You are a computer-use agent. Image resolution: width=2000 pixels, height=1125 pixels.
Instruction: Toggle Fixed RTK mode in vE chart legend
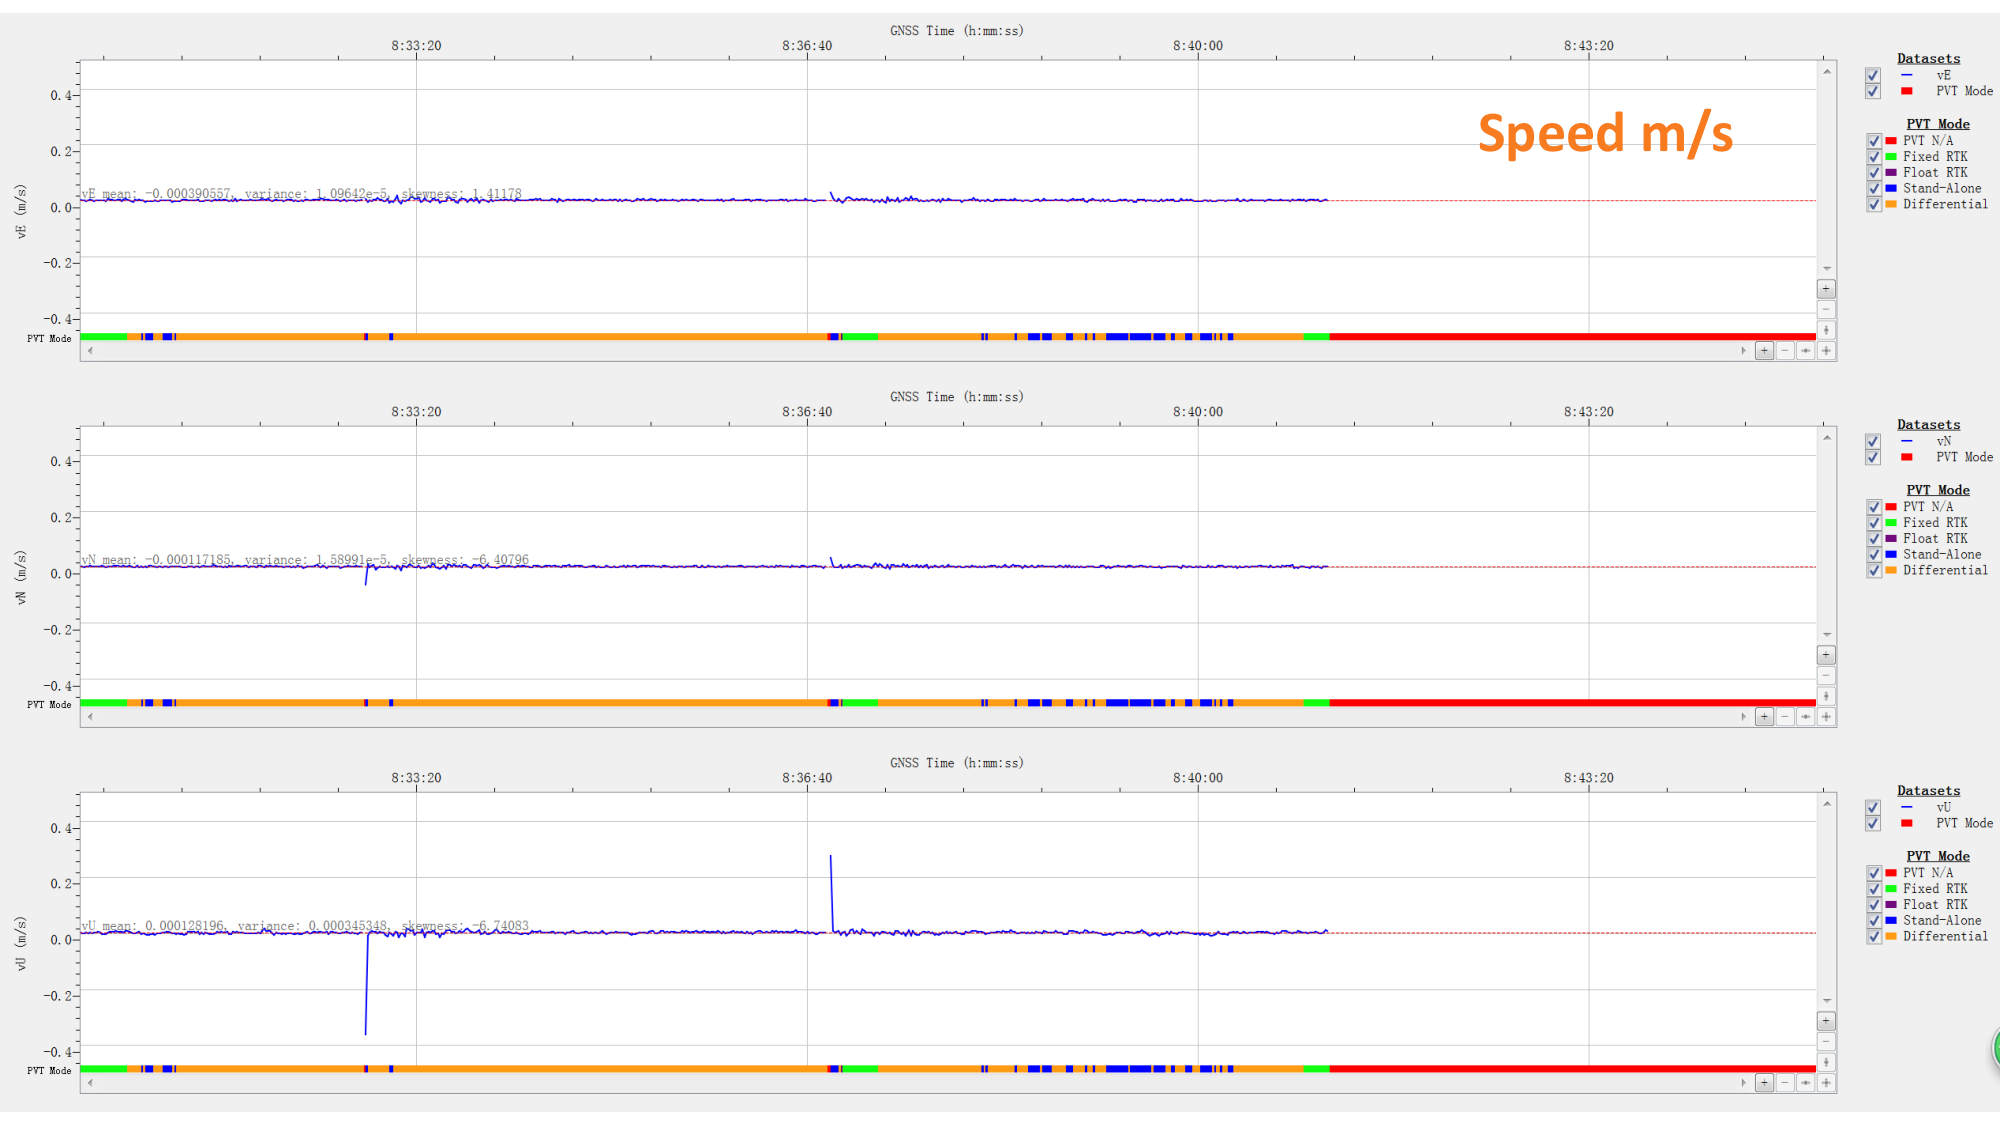(1874, 157)
